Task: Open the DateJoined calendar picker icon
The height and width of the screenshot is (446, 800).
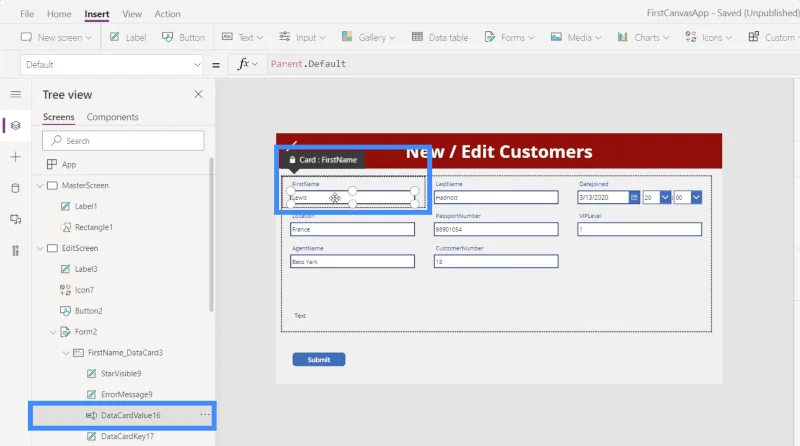Action: point(634,197)
